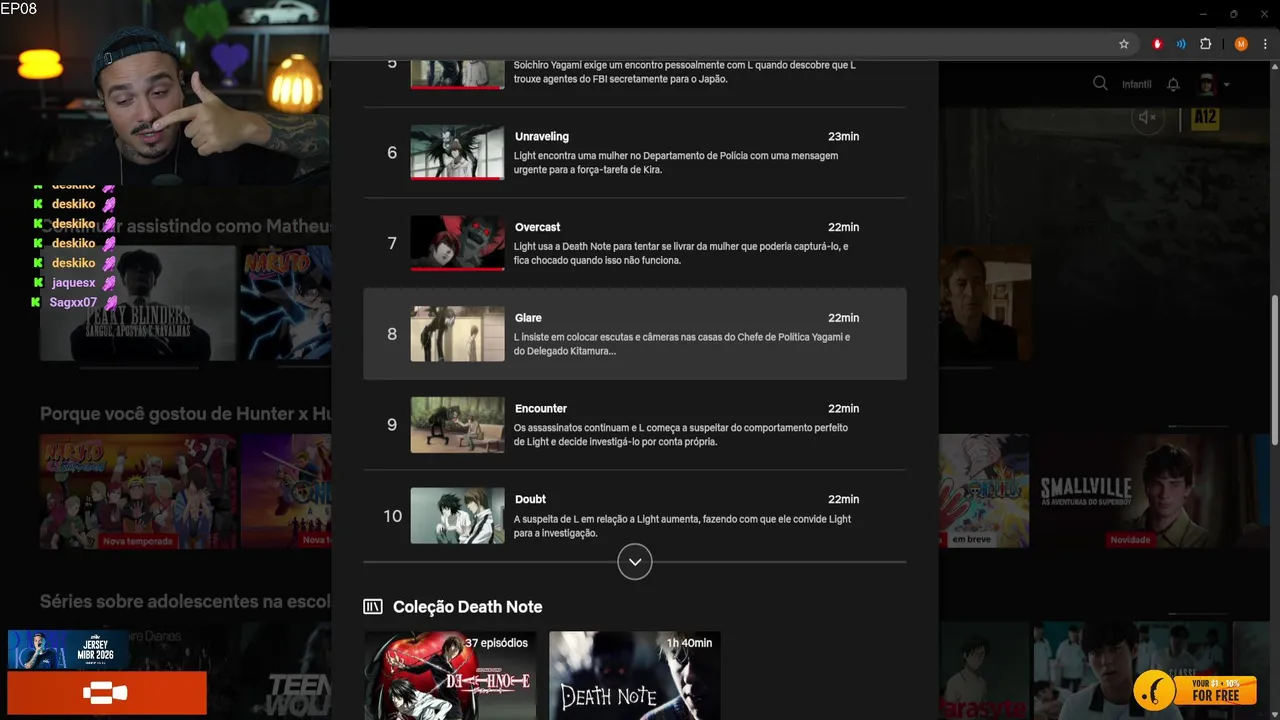Click episode number 7 in list
The image size is (1280, 720).
click(392, 244)
